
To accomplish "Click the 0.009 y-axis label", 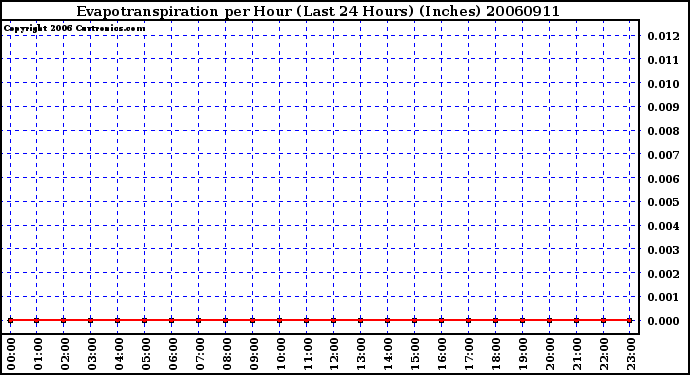I will coord(663,107).
